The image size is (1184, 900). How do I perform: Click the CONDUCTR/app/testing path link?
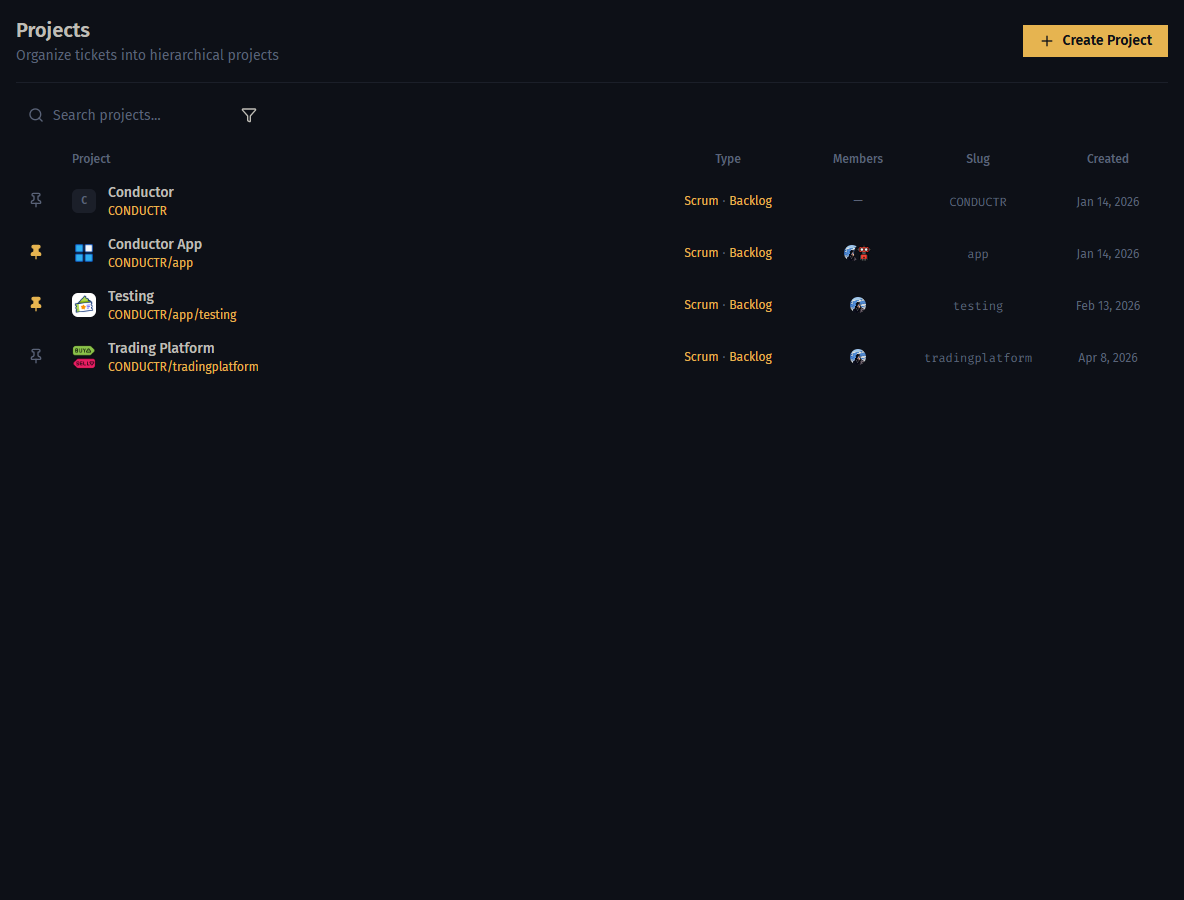click(172, 315)
